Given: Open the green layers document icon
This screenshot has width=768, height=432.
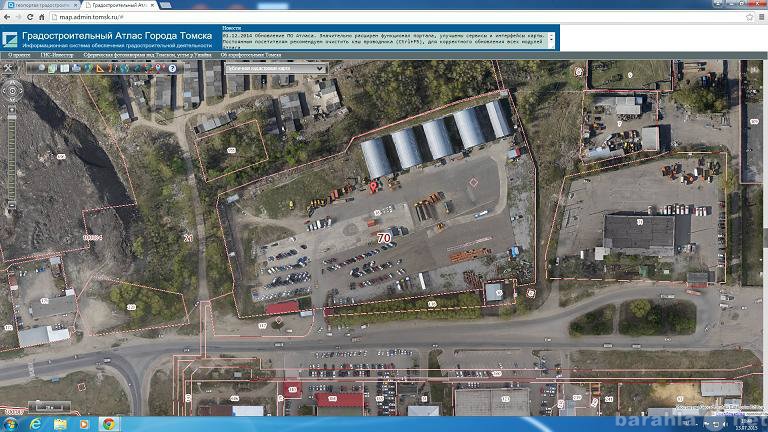Looking at the screenshot, I should click(52, 68).
